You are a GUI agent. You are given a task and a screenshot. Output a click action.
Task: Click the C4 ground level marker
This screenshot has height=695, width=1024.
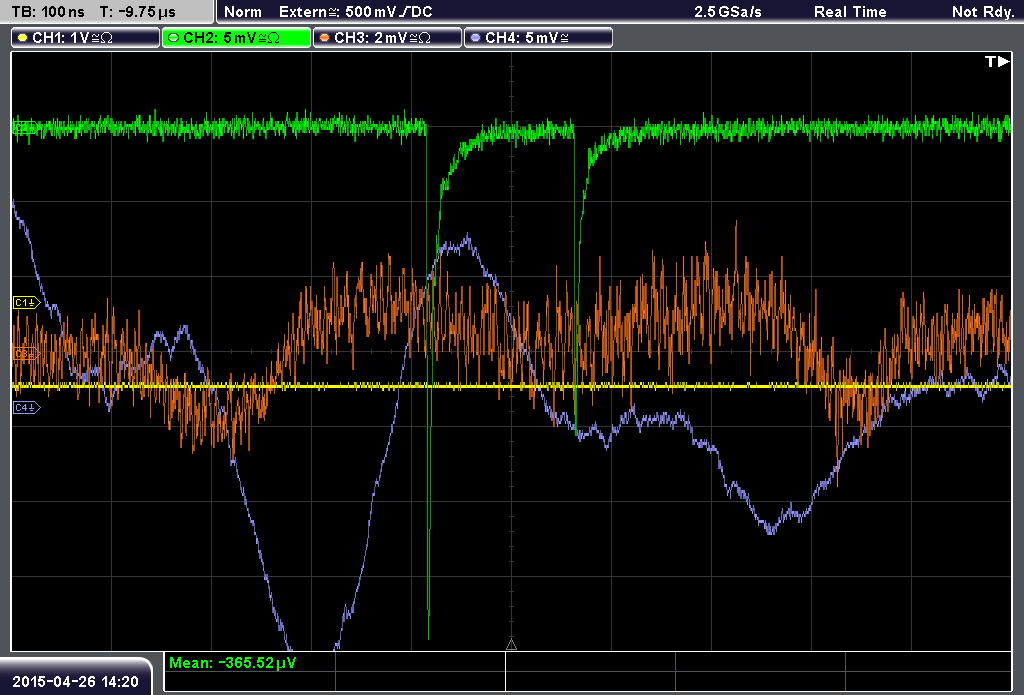(27, 408)
